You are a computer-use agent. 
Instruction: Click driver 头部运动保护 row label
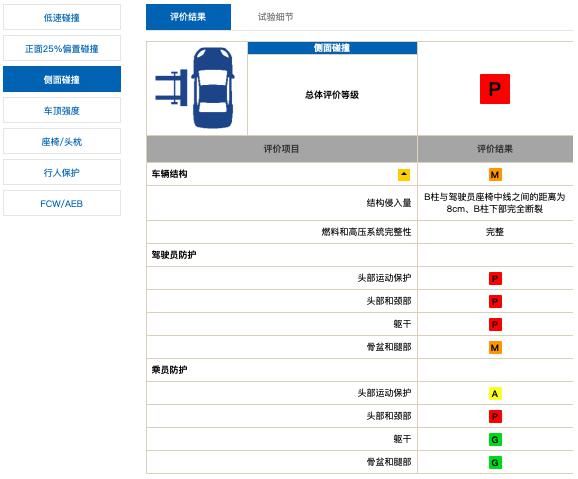pos(384,278)
